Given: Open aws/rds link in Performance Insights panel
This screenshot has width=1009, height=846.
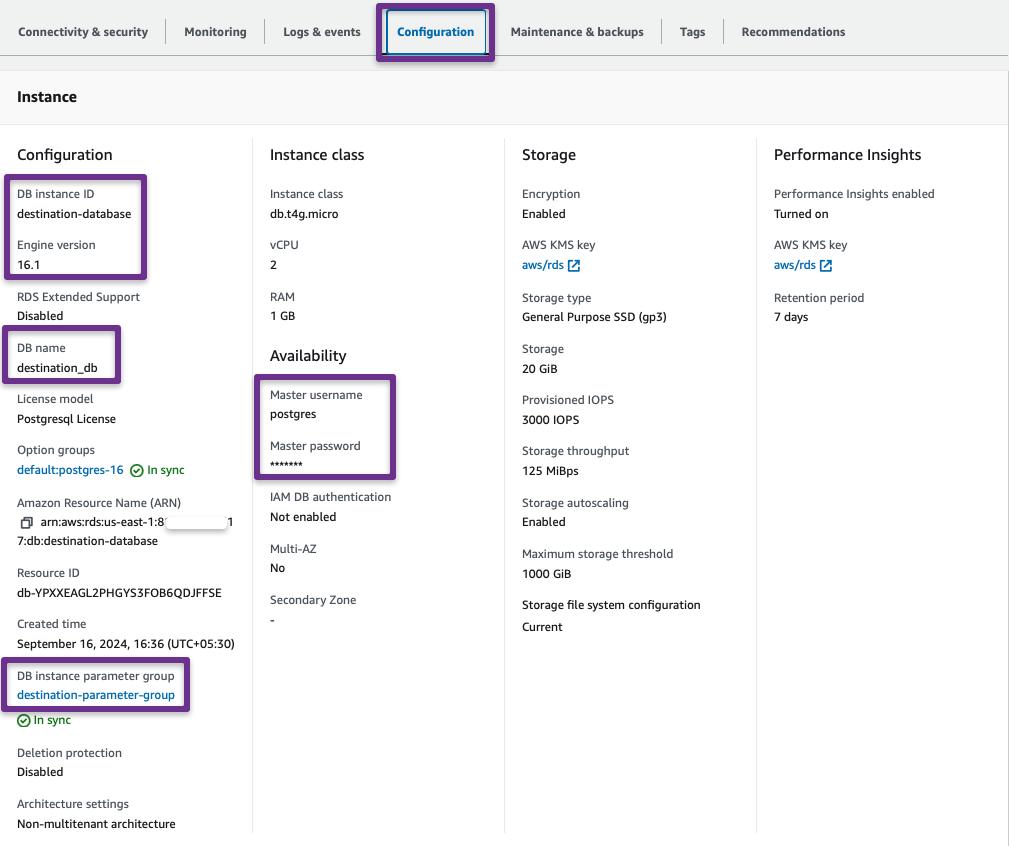Looking at the screenshot, I should pos(794,265).
